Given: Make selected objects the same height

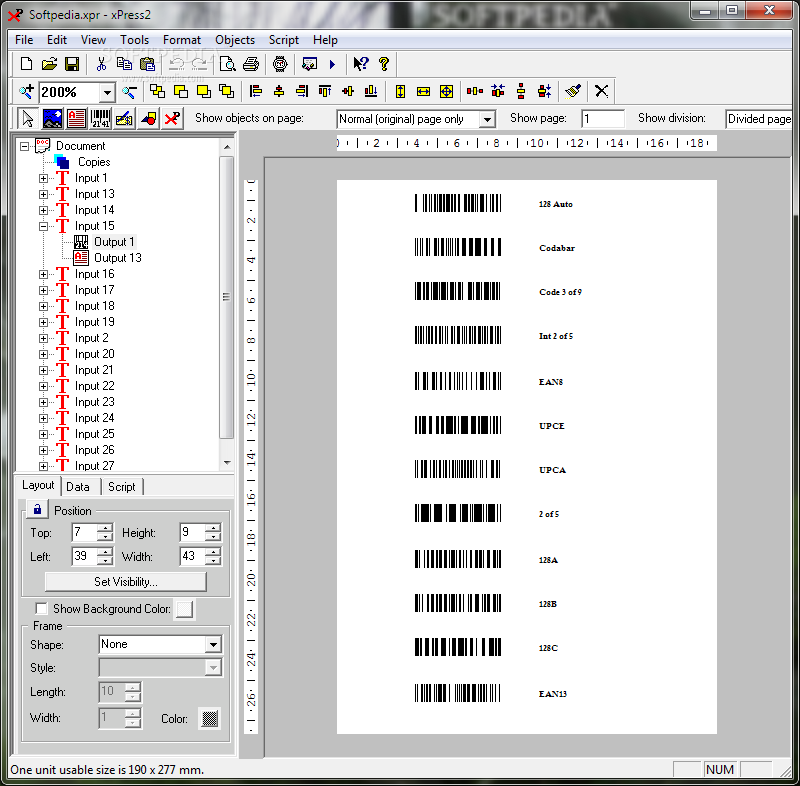Looking at the screenshot, I should click(401, 92).
